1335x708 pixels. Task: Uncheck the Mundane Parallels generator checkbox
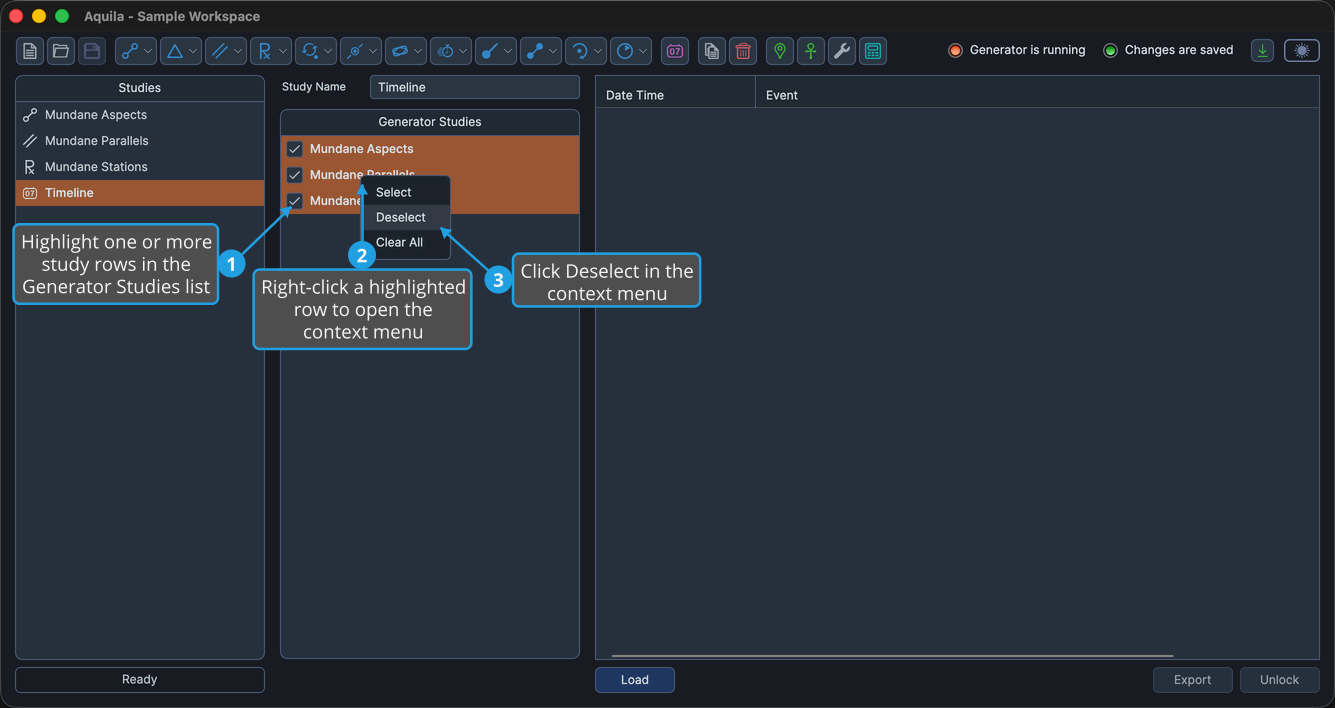[295, 175]
